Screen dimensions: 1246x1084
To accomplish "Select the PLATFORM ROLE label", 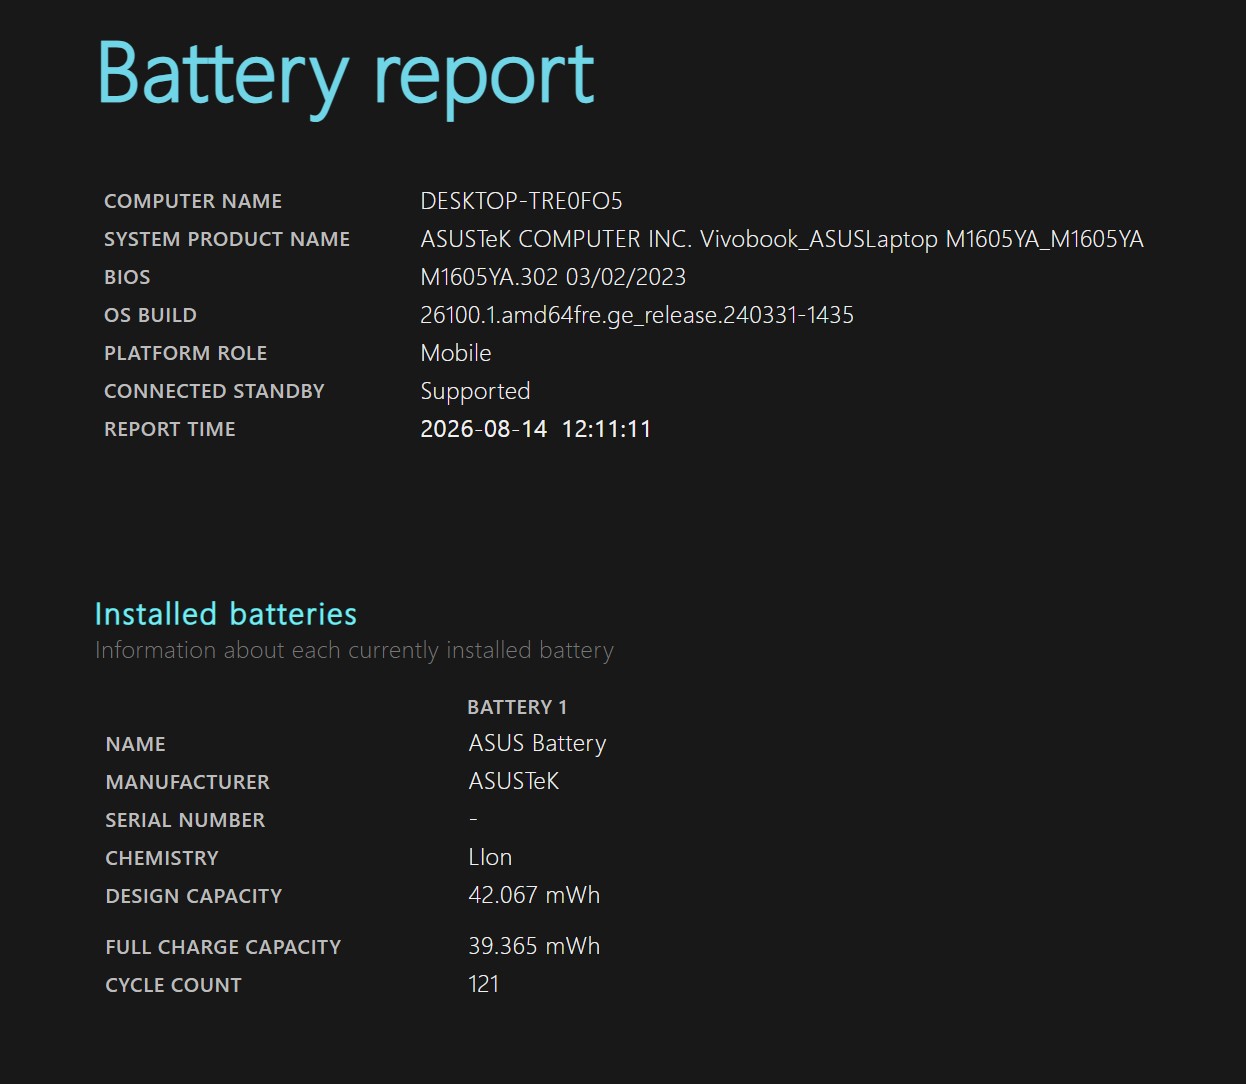I will tap(185, 353).
